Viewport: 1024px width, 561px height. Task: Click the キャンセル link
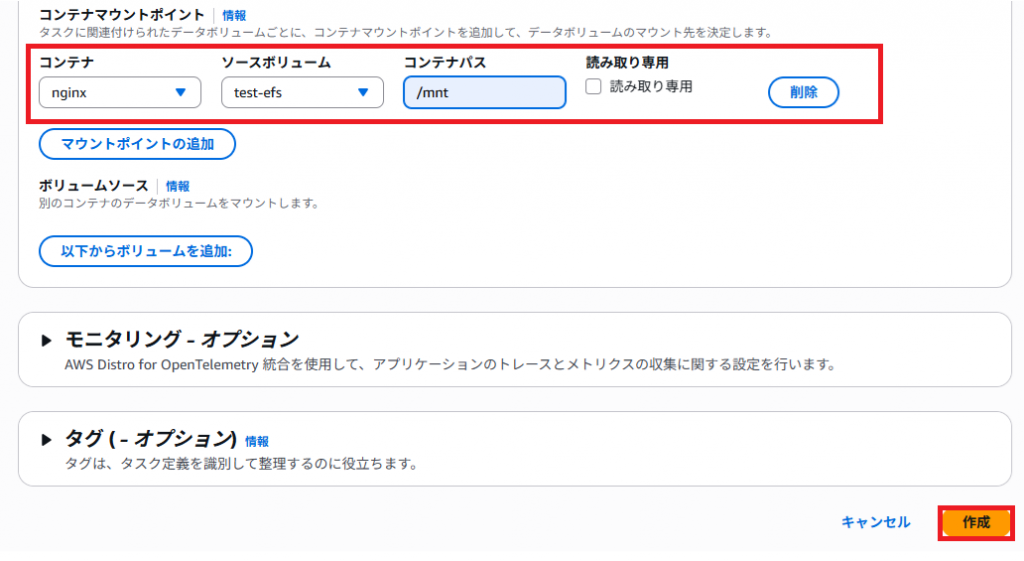pyautogui.click(x=875, y=522)
